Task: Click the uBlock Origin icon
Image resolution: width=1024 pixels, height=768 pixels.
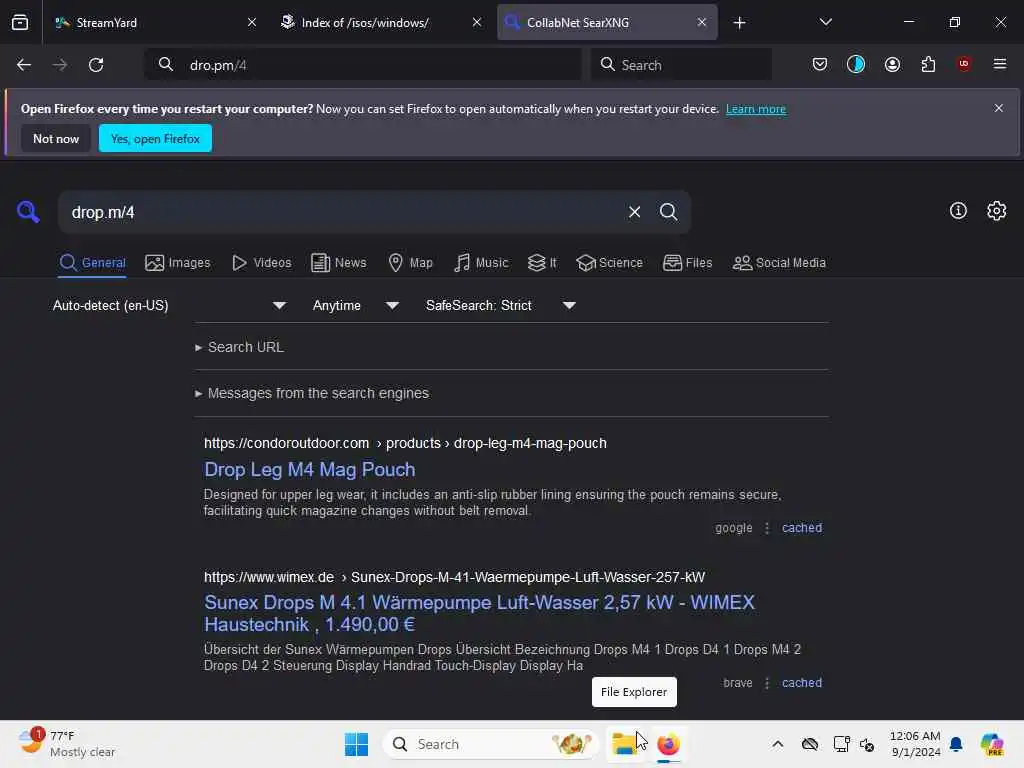Action: (964, 64)
